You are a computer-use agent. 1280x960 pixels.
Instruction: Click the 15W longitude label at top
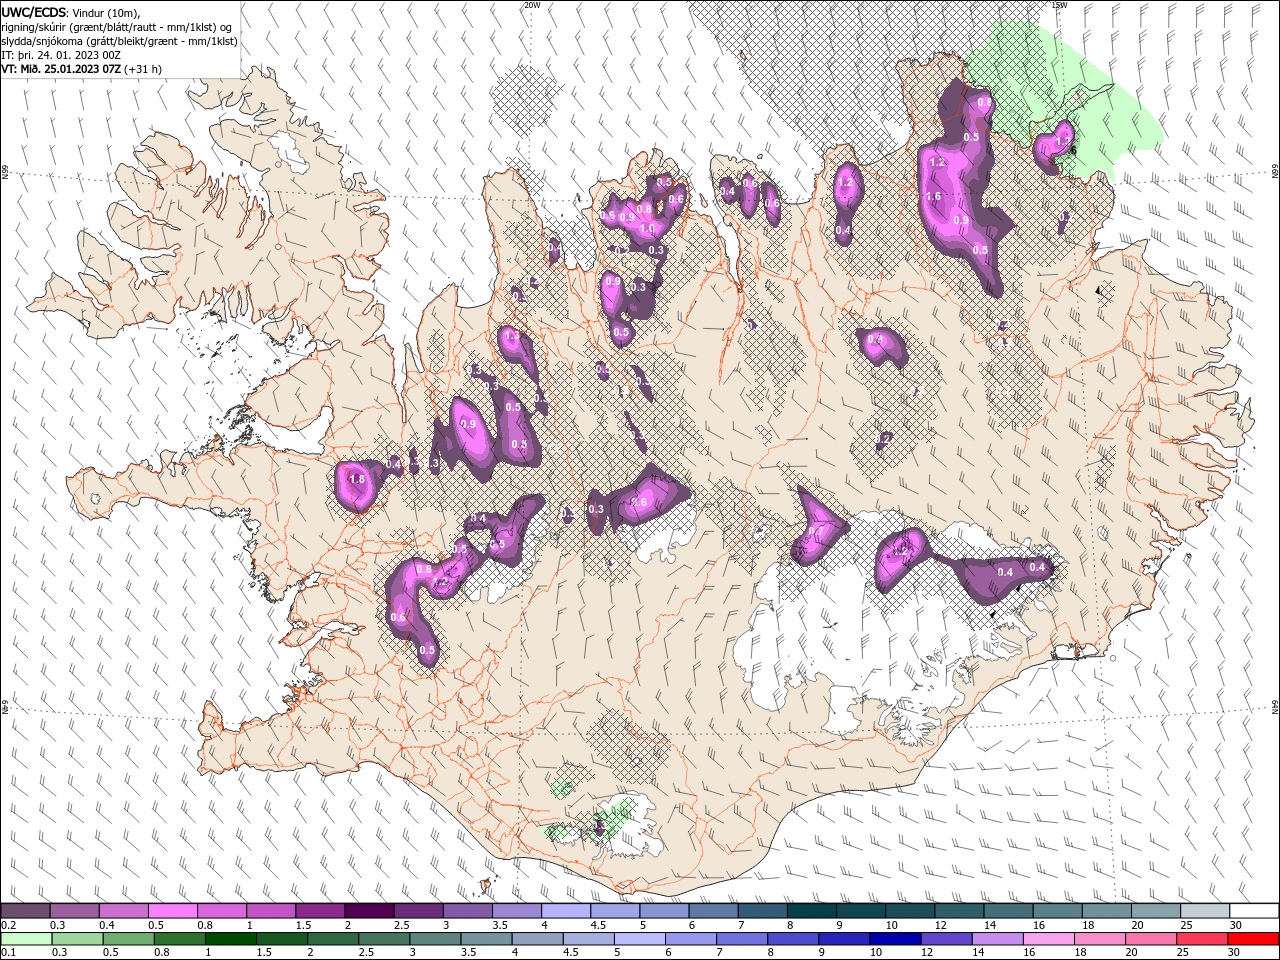[x=1059, y=5]
